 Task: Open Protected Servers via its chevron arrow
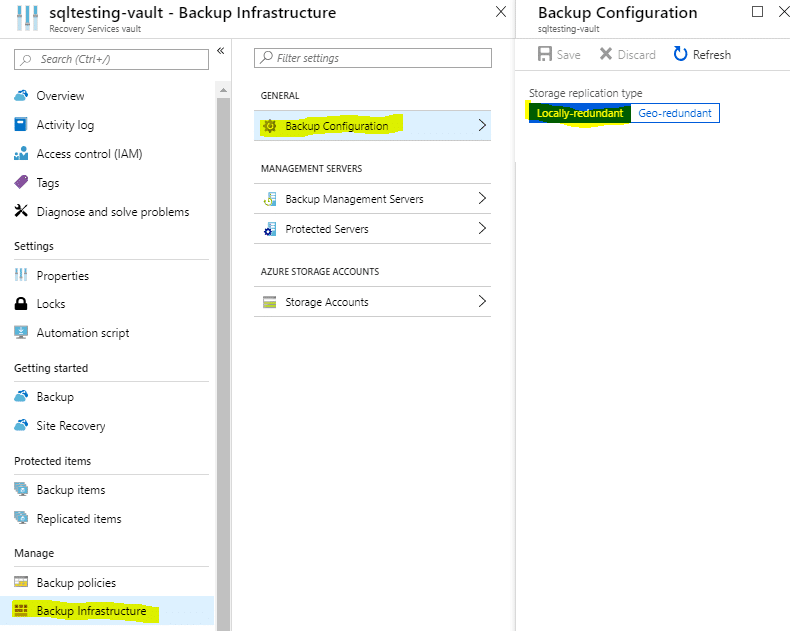point(482,228)
